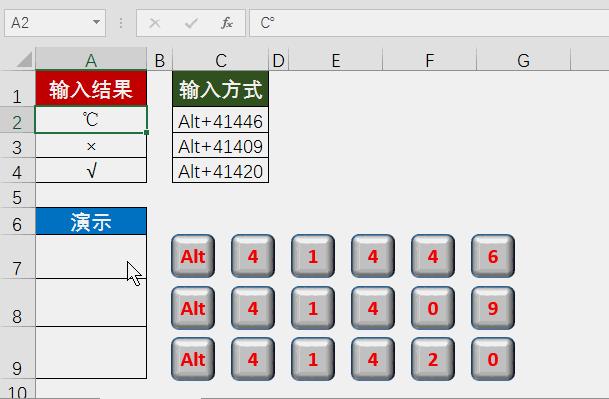Viewport: 609px width, 399px height.
Task: Select row 6 header
Action: click(17, 221)
